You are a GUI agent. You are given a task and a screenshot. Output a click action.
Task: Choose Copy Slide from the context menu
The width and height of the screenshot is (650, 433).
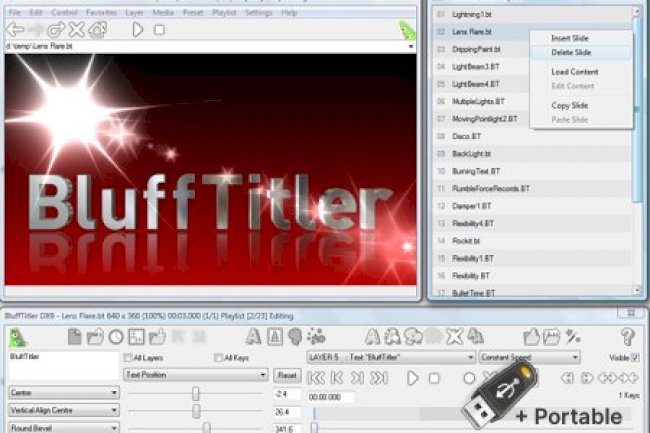coord(581,105)
